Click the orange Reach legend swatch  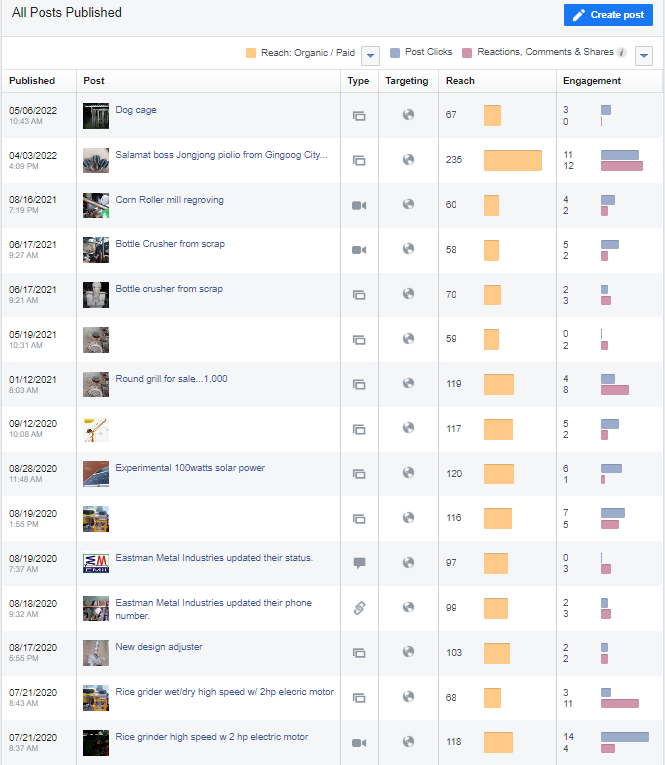251,53
